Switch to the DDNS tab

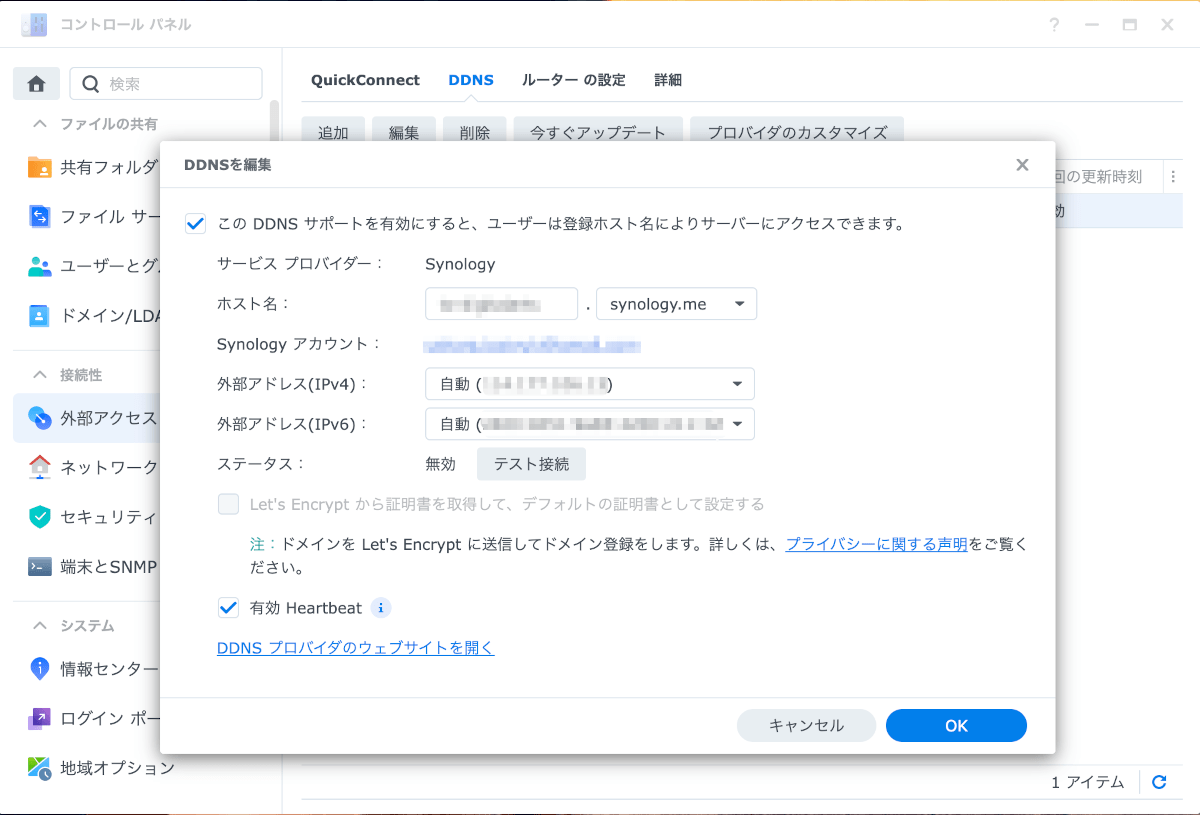(x=471, y=80)
